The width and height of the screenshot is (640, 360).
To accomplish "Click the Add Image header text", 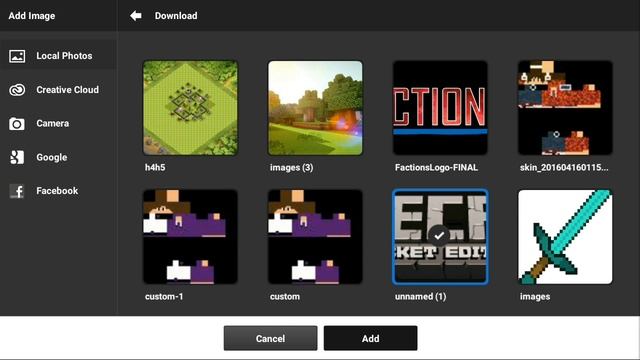I will click(x=32, y=16).
